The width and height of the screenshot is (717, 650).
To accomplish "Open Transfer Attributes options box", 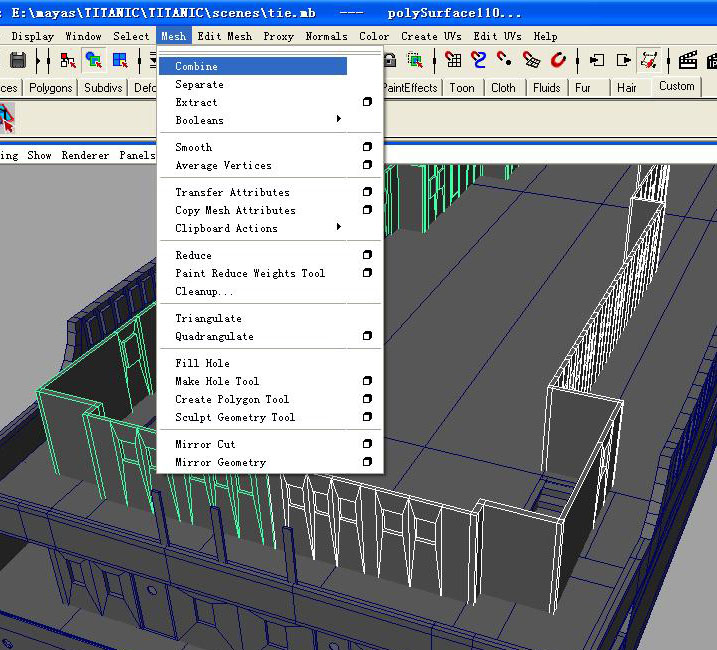I will click(x=367, y=192).
